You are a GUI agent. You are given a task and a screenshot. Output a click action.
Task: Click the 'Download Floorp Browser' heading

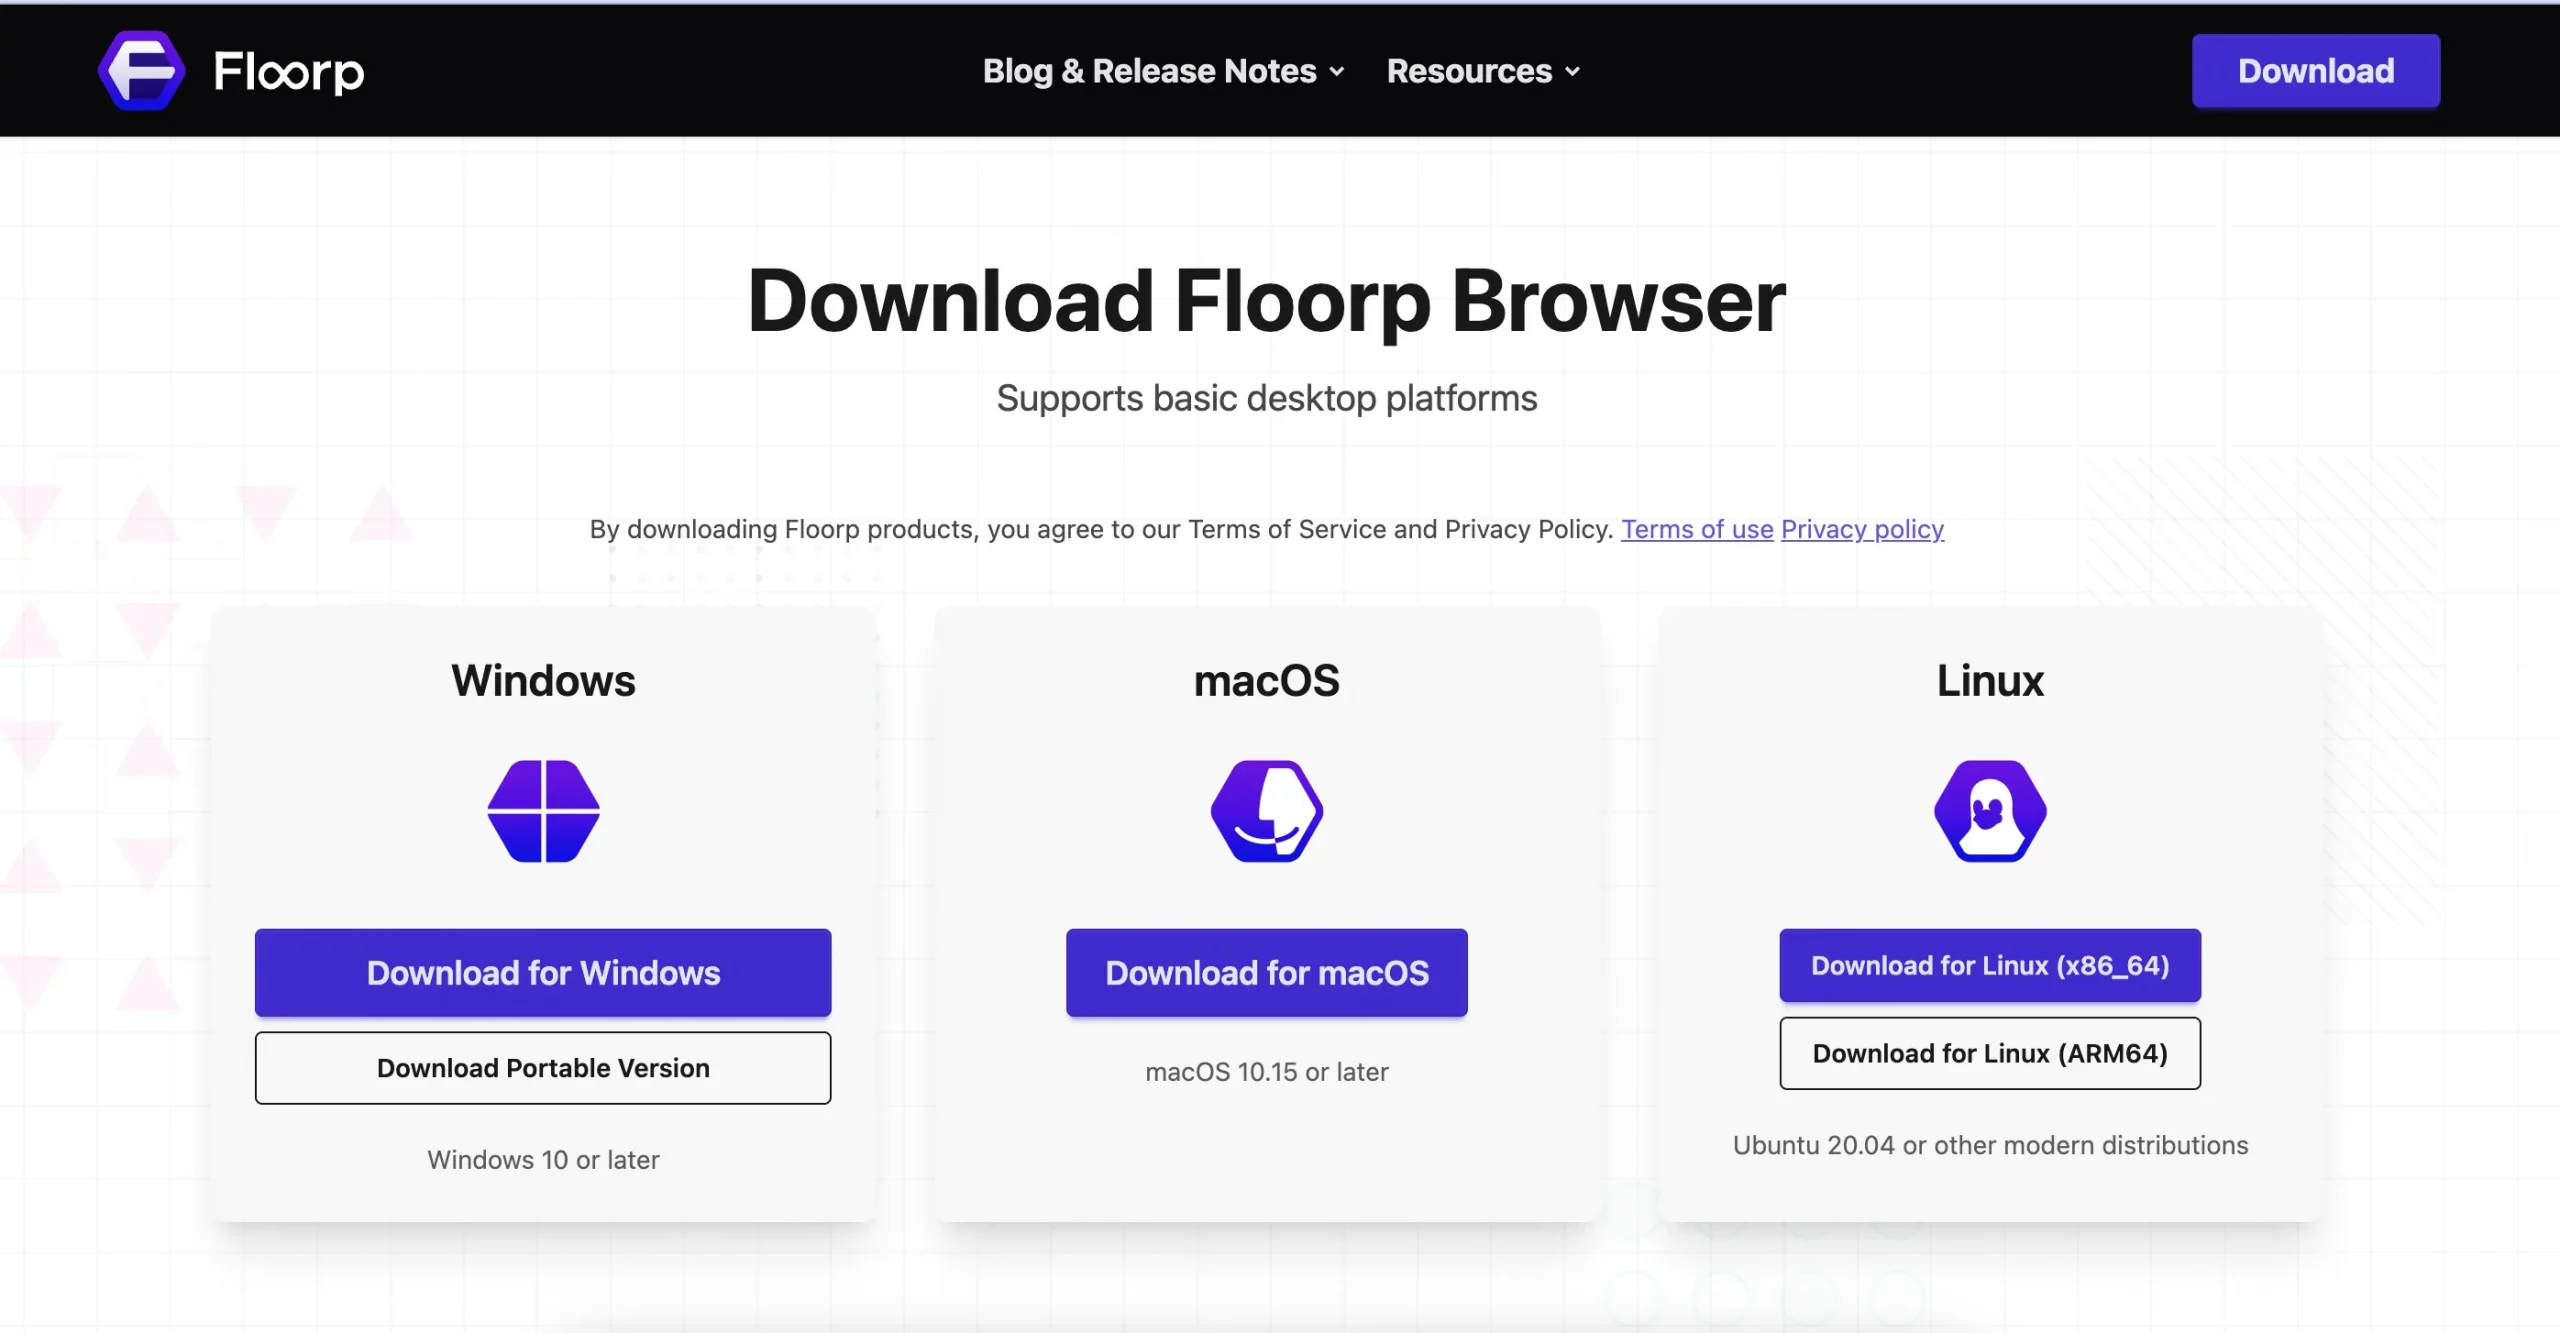click(x=1267, y=301)
